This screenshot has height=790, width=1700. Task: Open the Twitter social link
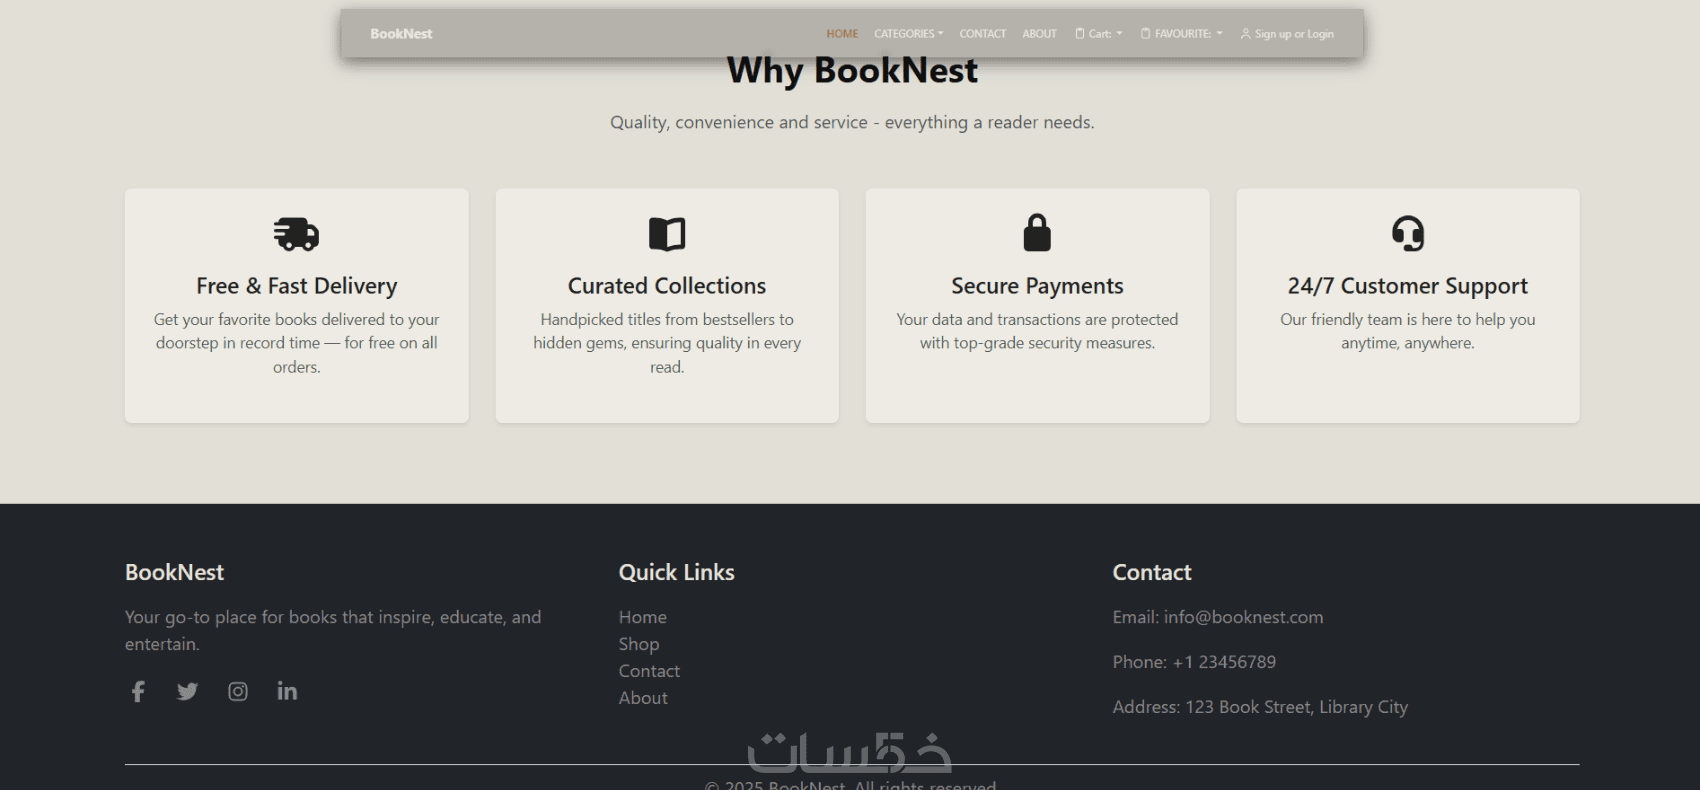[187, 692]
